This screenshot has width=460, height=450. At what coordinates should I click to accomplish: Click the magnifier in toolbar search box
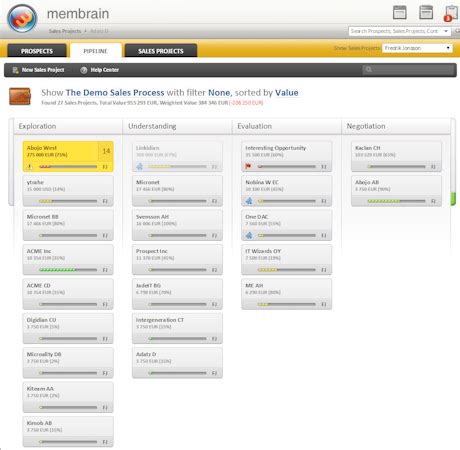click(x=369, y=69)
